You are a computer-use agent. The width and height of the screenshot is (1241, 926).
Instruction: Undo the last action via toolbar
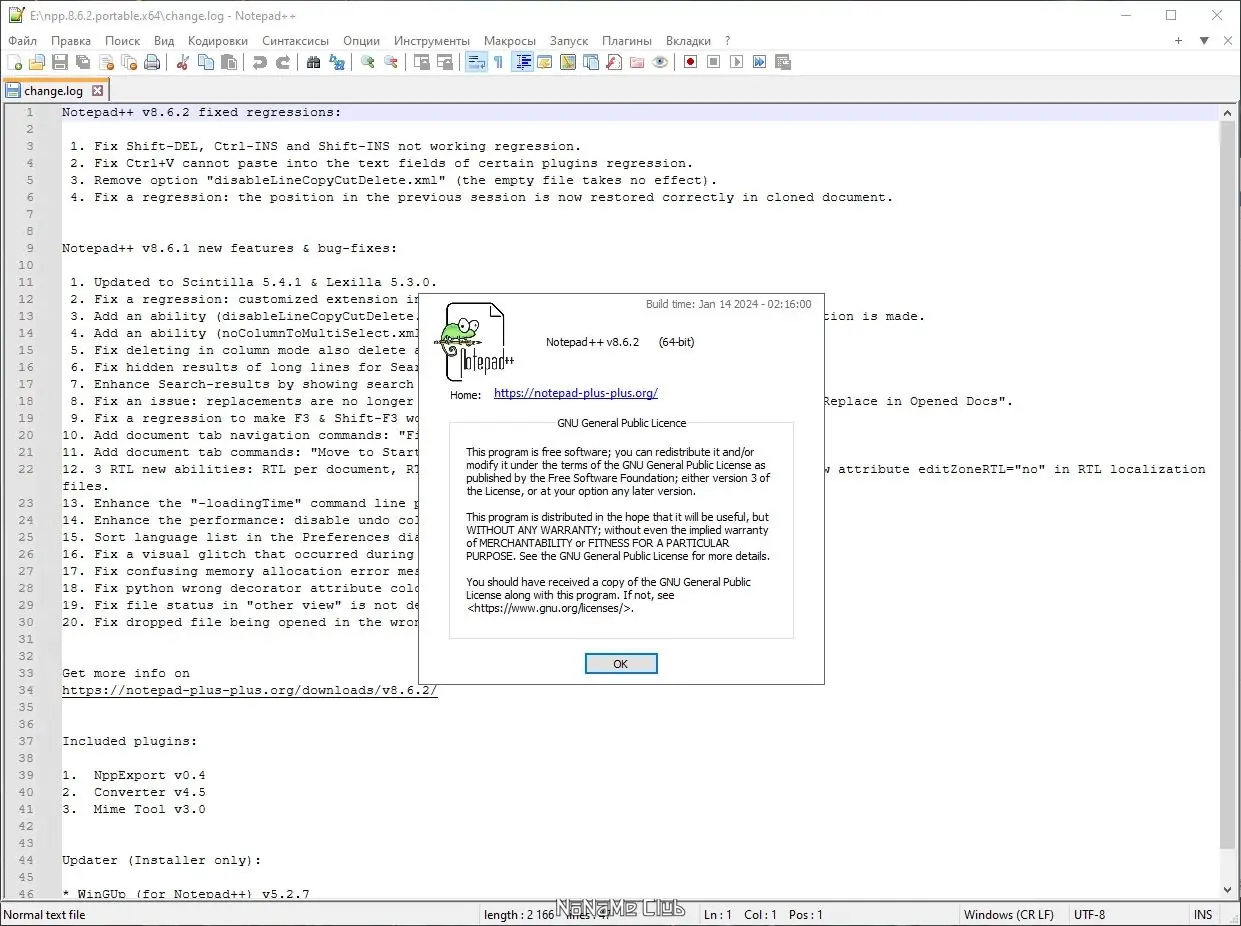tap(260, 62)
